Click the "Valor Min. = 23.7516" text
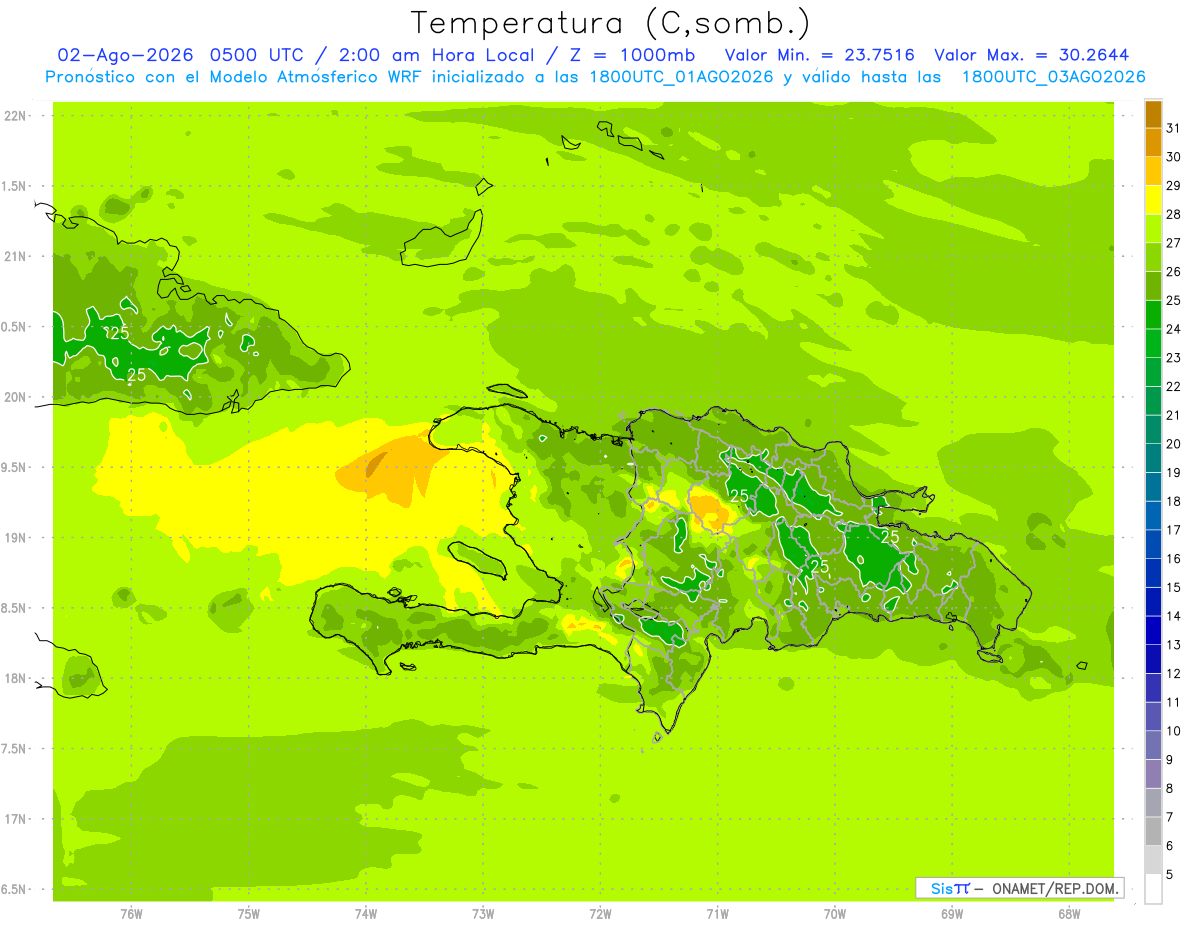1200x927 pixels. 820,55
